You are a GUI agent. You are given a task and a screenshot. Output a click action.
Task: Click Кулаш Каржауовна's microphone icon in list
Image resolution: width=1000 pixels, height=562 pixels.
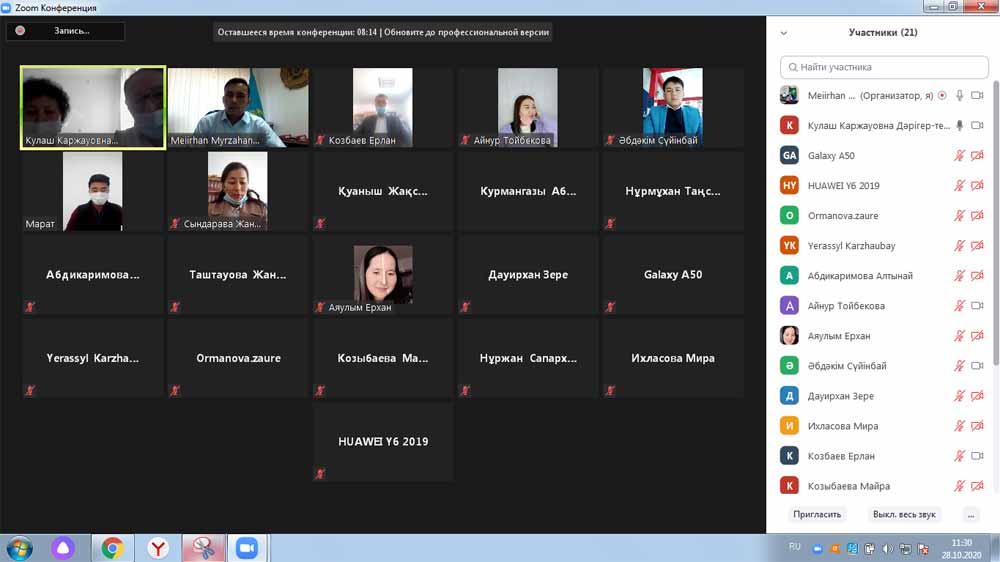click(959, 126)
